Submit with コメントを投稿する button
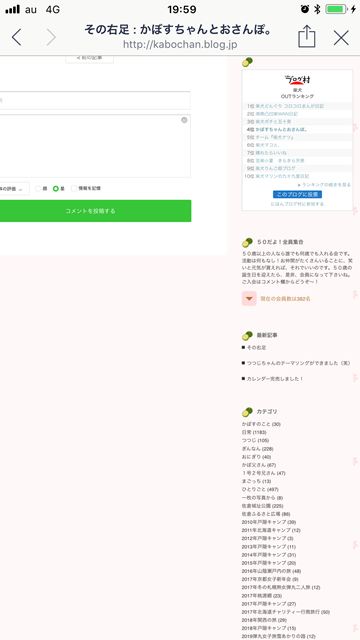Image resolution: width=360 pixels, height=640 pixels. pos(95,211)
